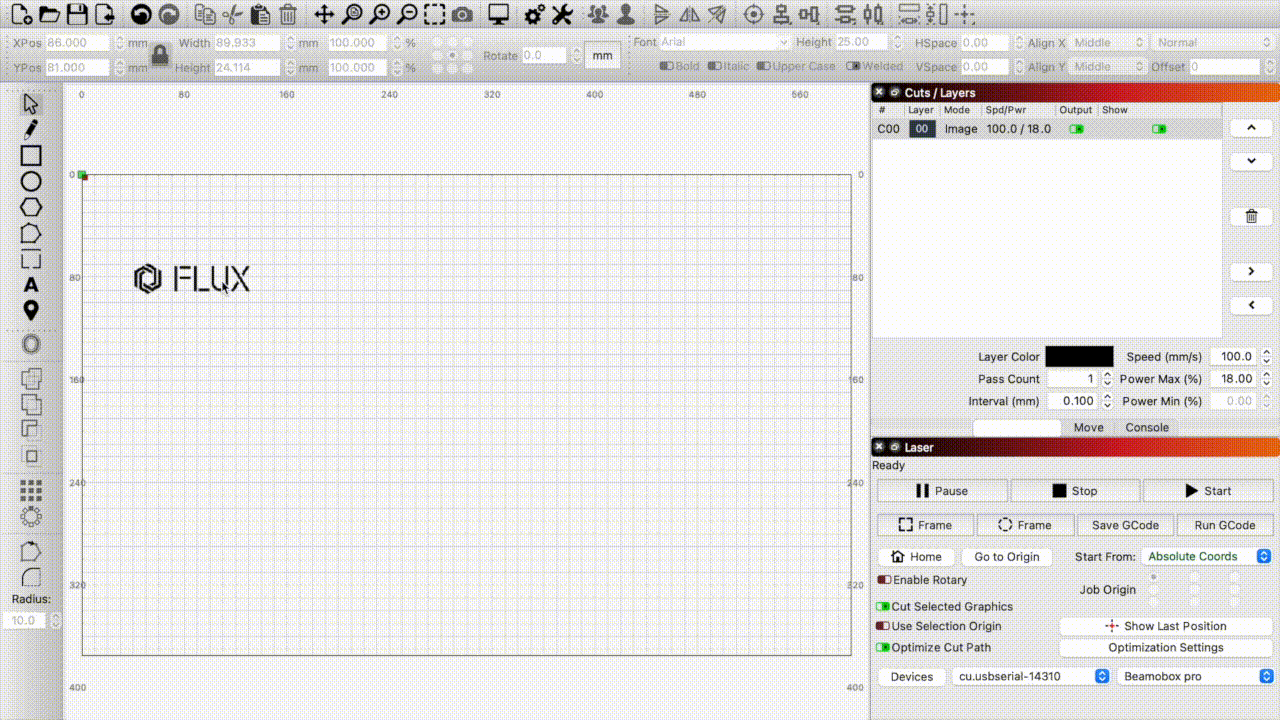
Task: Save the project with the floppy disk icon
Action: 76,14
